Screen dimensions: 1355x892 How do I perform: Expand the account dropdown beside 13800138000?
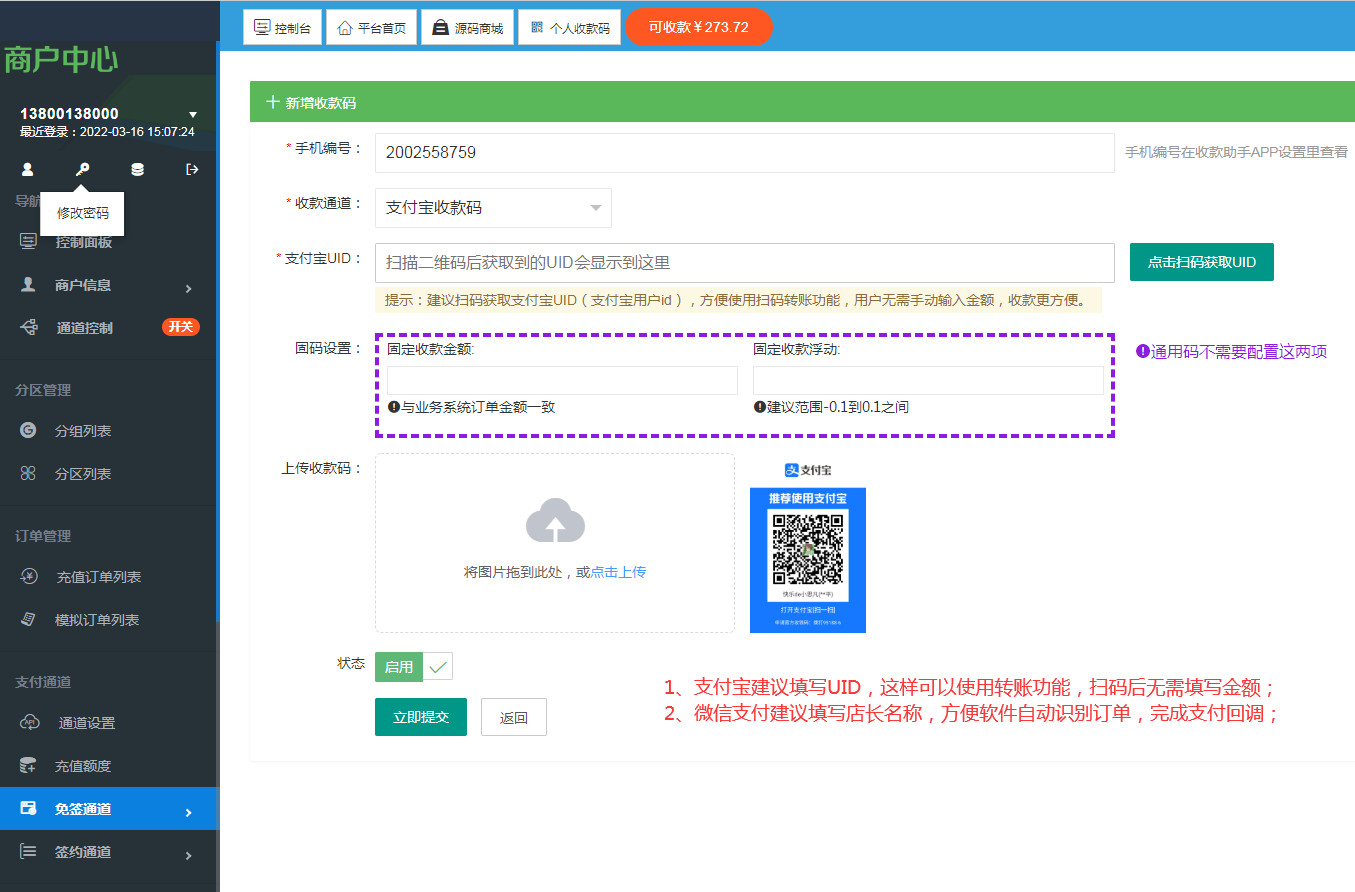(193, 115)
